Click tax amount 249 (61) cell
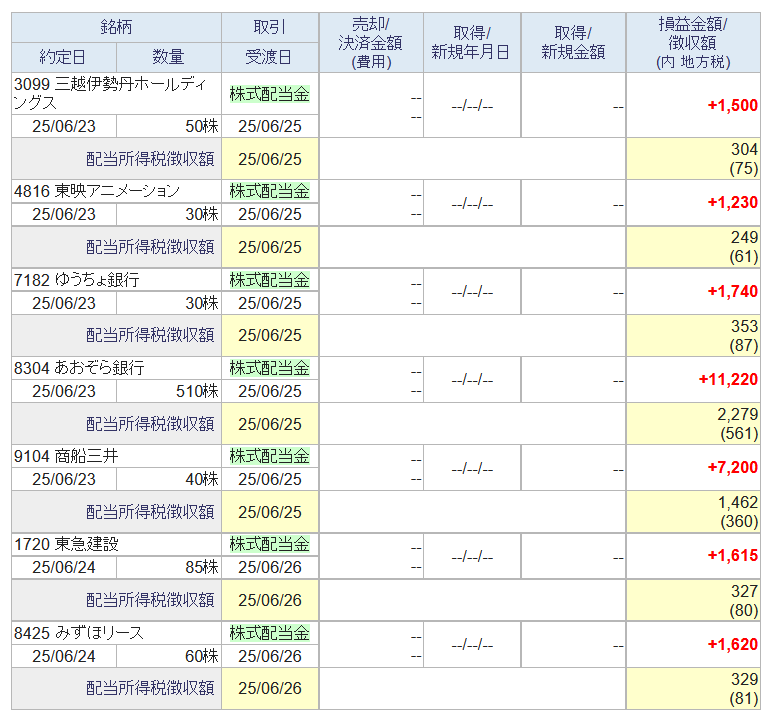 pos(693,247)
